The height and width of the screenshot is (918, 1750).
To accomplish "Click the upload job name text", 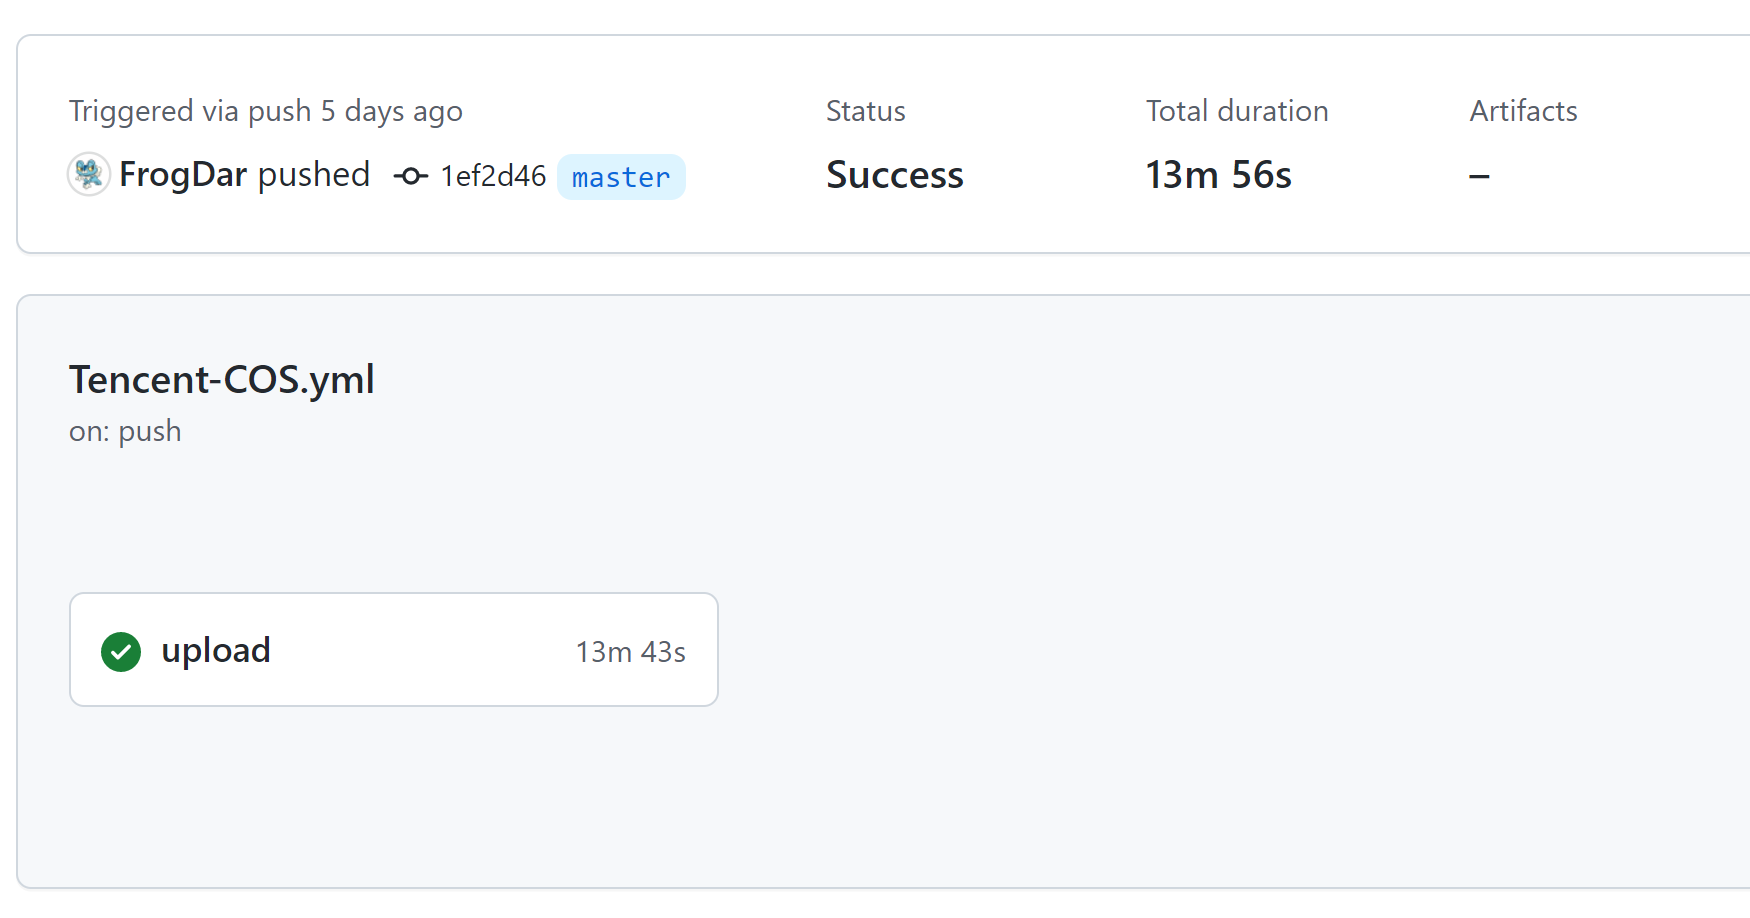I will pos(216,650).
